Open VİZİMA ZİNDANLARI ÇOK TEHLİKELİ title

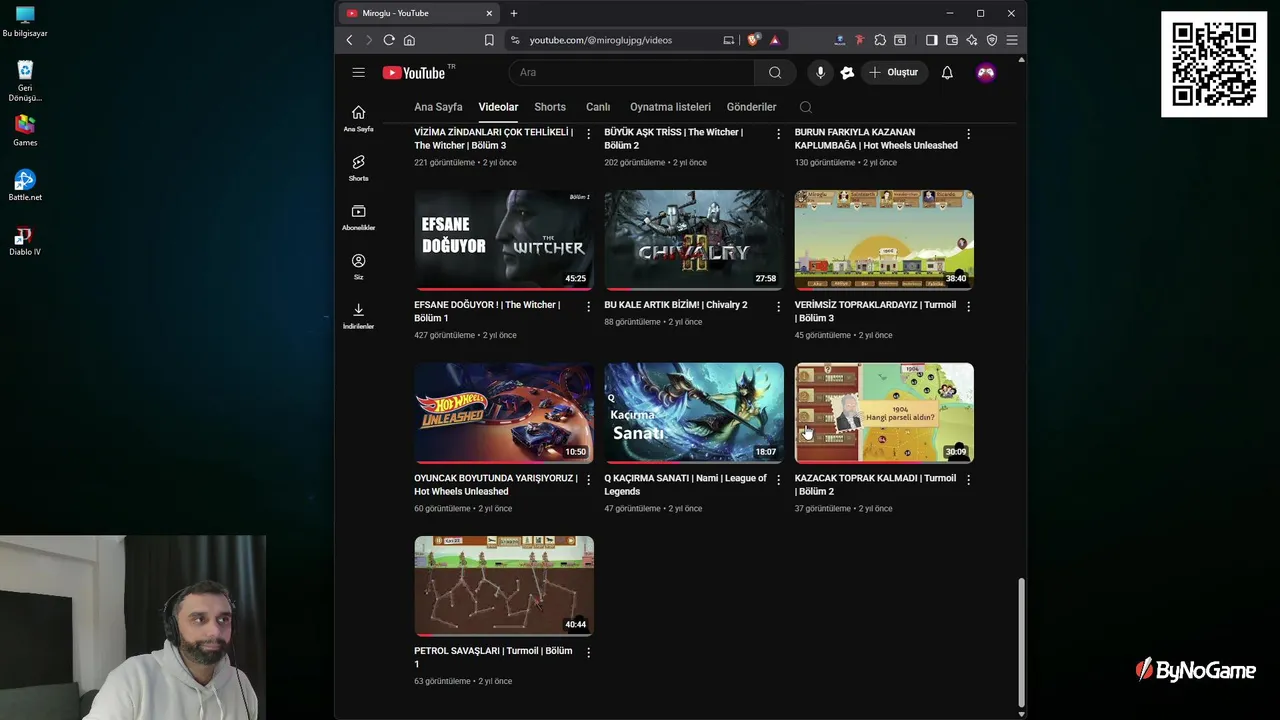point(494,138)
